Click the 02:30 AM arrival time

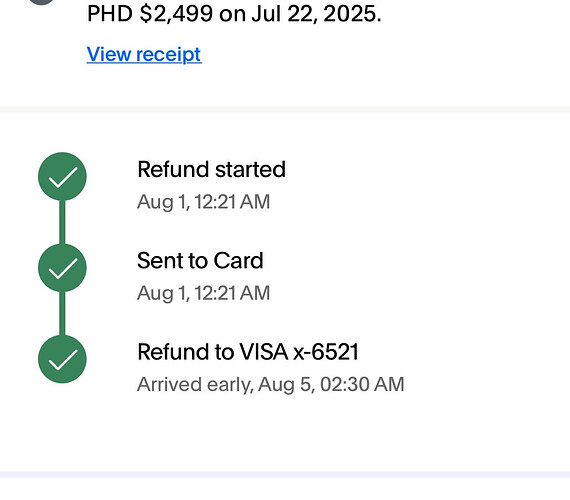(x=362, y=384)
